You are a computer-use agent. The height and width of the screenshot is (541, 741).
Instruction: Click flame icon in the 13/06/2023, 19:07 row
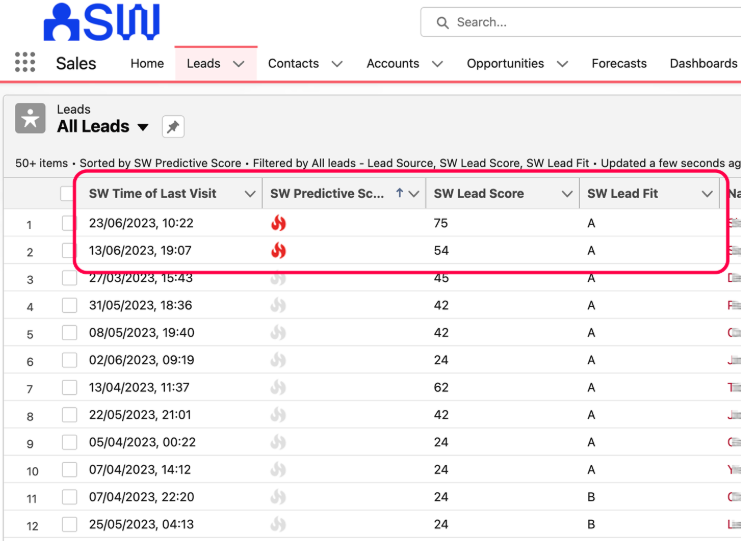click(x=278, y=250)
